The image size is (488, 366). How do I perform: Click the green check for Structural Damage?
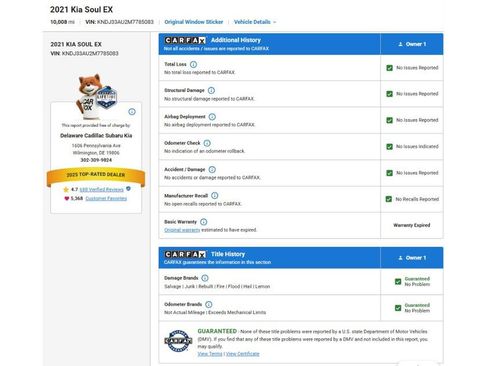(x=389, y=94)
